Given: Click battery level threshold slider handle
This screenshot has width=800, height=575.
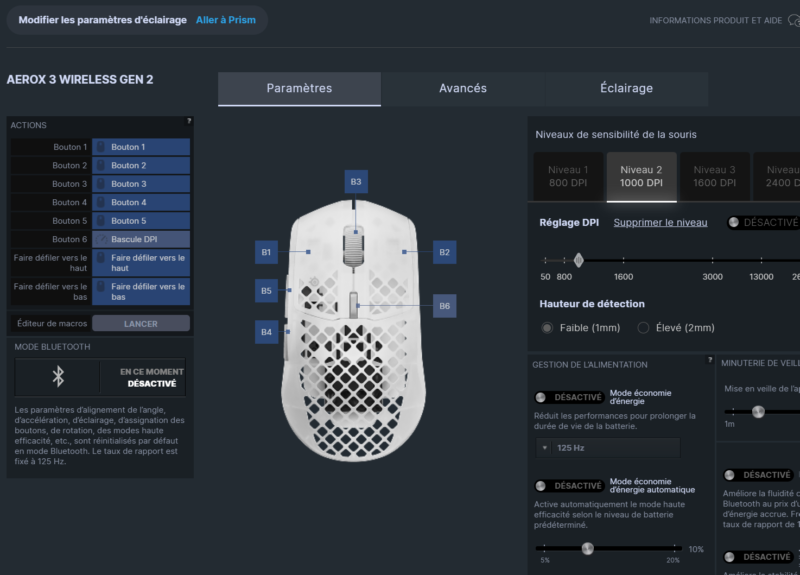Looking at the screenshot, I should [x=588, y=548].
